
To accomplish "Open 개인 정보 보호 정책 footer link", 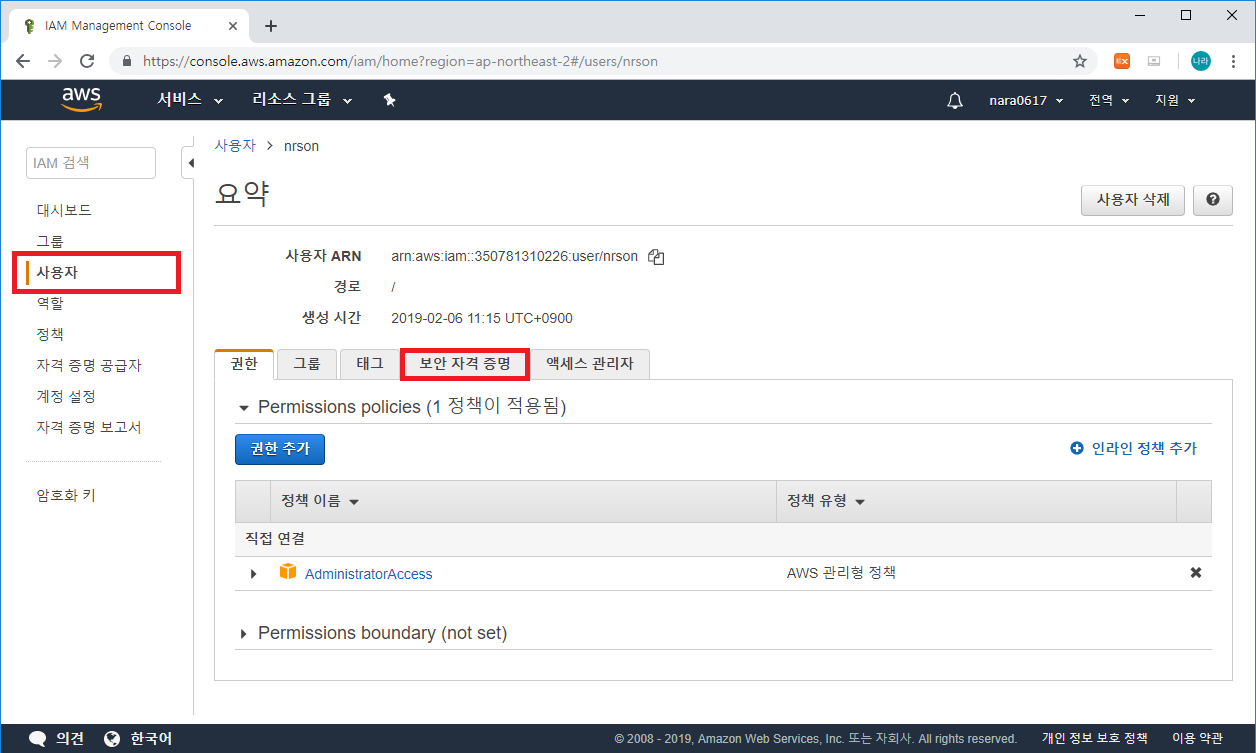I will (x=1094, y=739).
